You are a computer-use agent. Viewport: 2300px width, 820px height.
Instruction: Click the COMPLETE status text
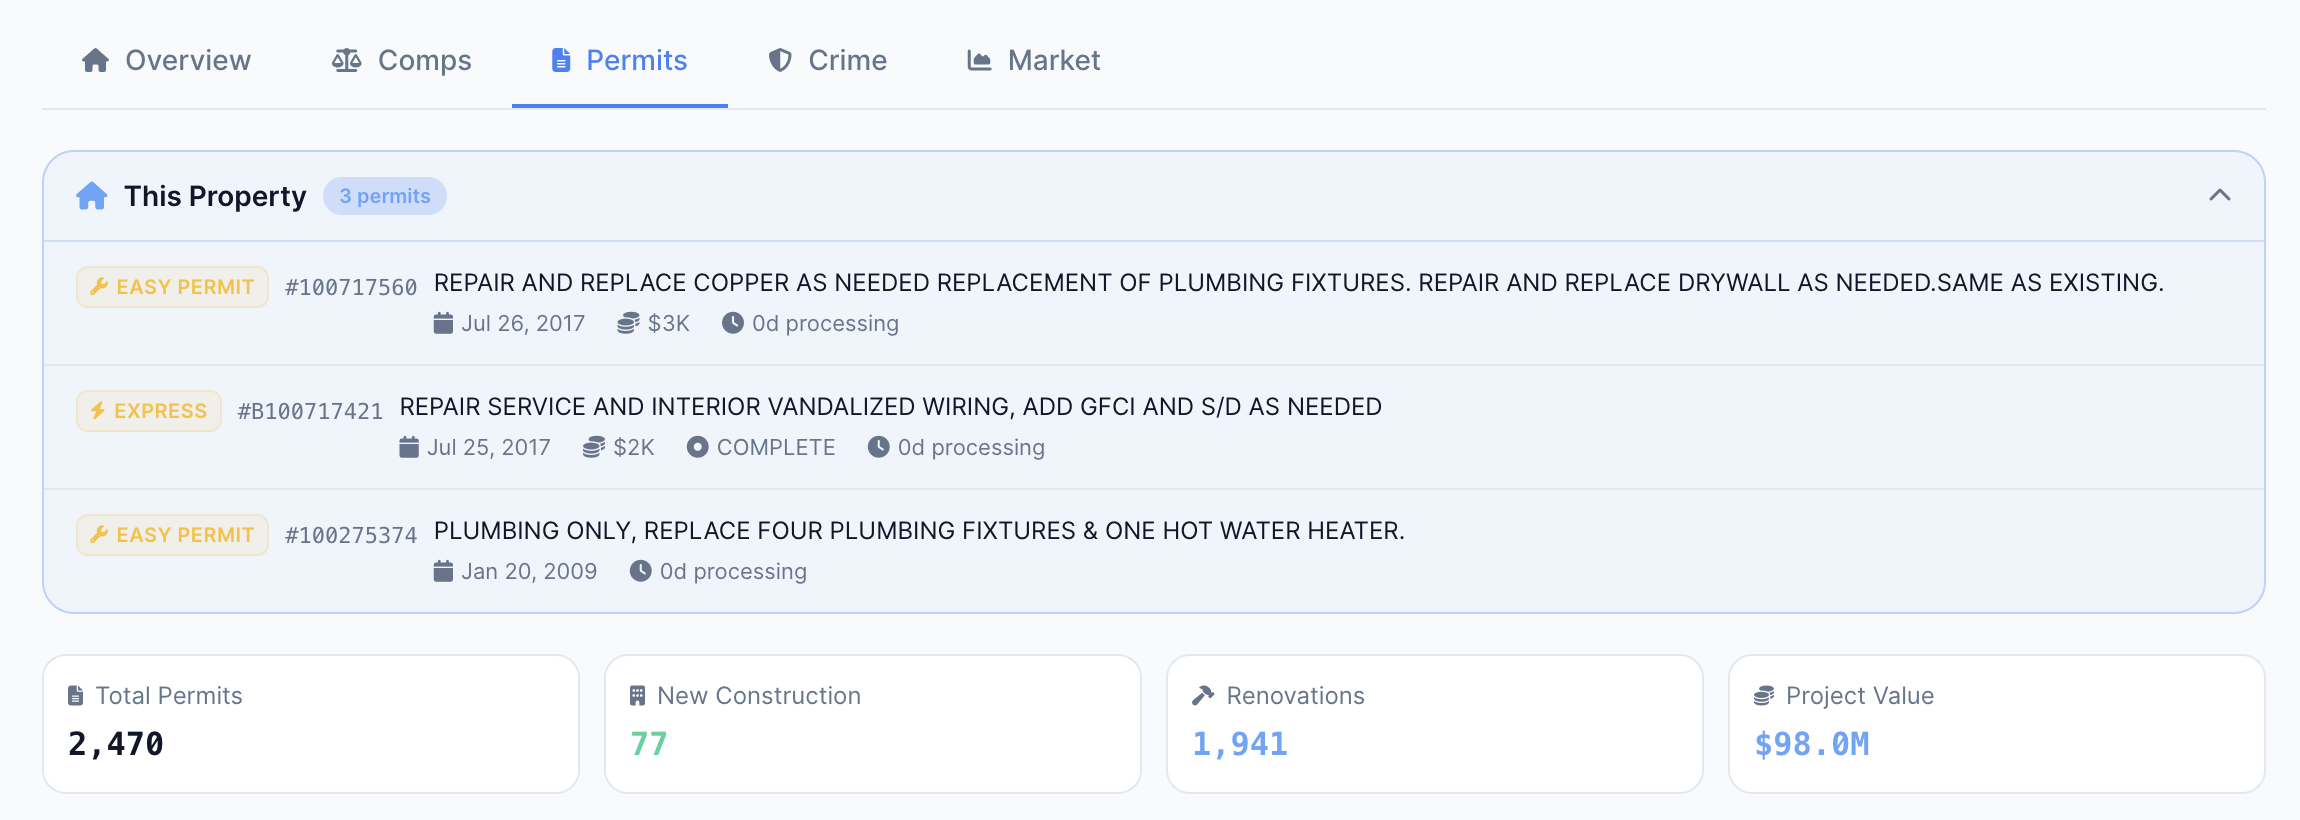click(x=776, y=448)
